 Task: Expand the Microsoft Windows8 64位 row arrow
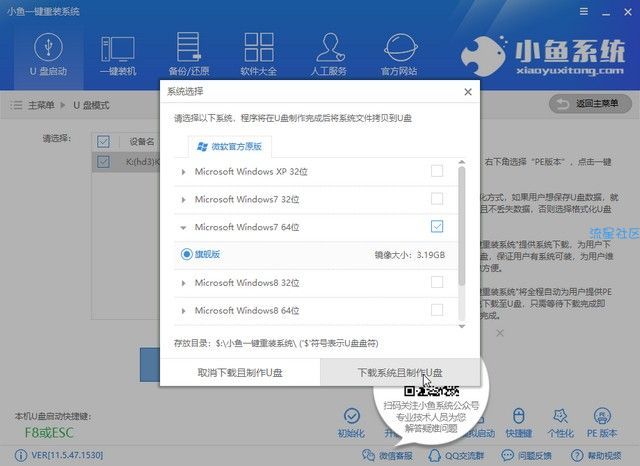183,311
